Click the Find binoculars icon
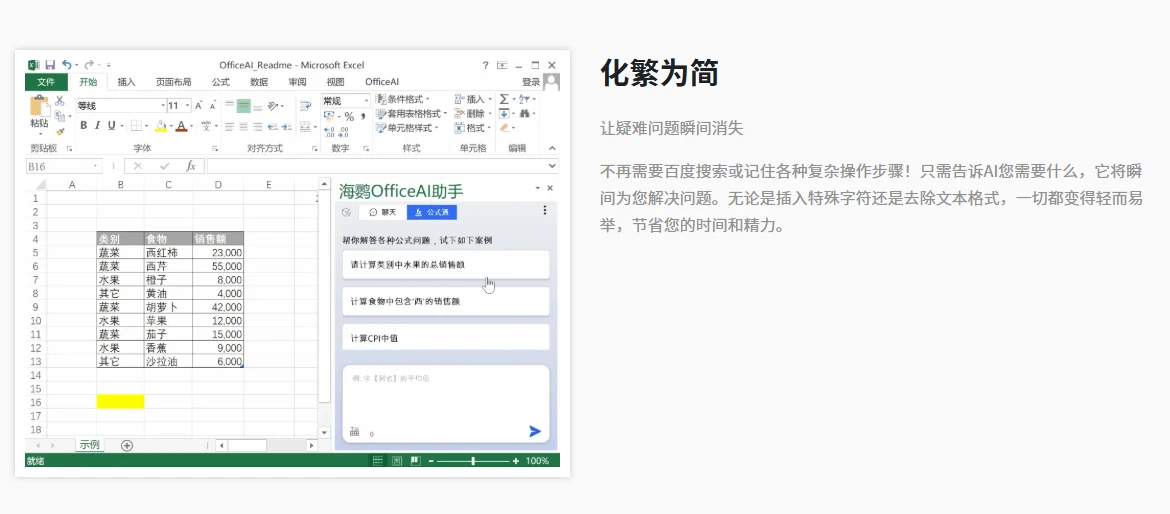The image size is (1170, 514). (525, 113)
